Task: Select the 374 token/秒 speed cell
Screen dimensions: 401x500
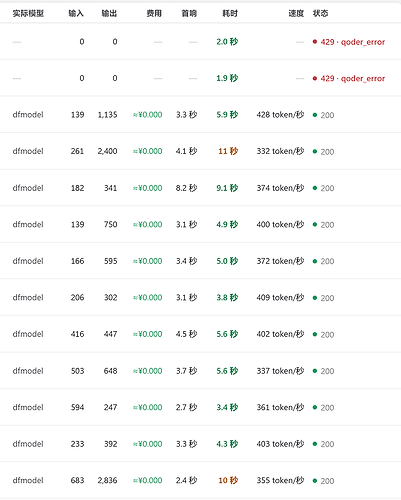Action: pos(280,188)
